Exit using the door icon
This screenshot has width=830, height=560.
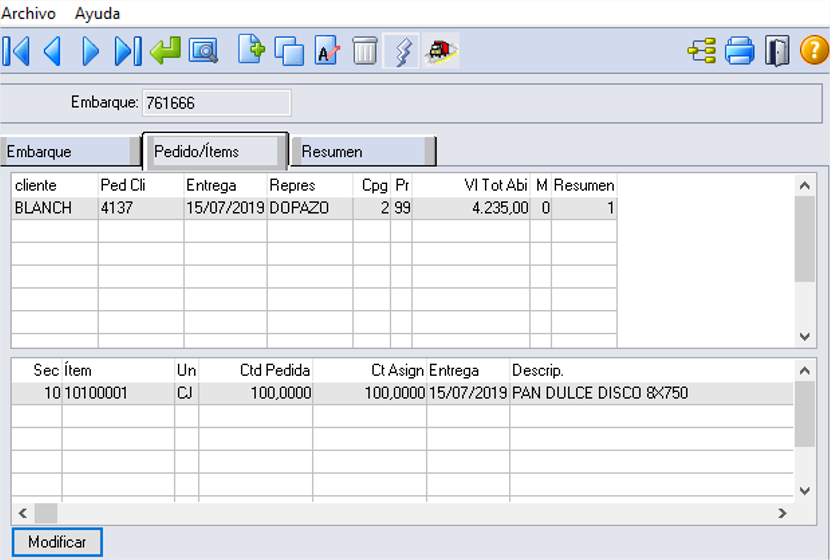777,51
